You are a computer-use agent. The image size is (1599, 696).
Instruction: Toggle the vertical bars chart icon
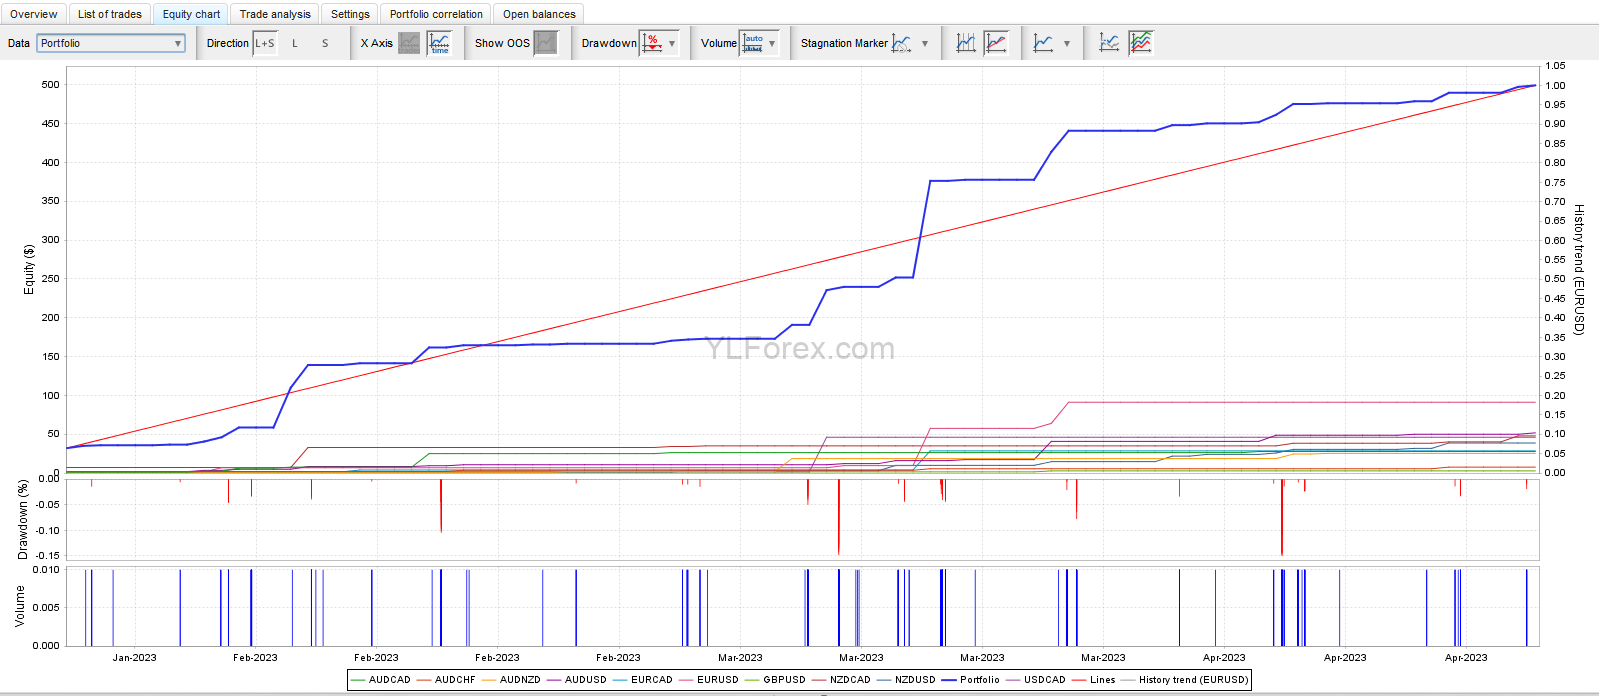[966, 43]
